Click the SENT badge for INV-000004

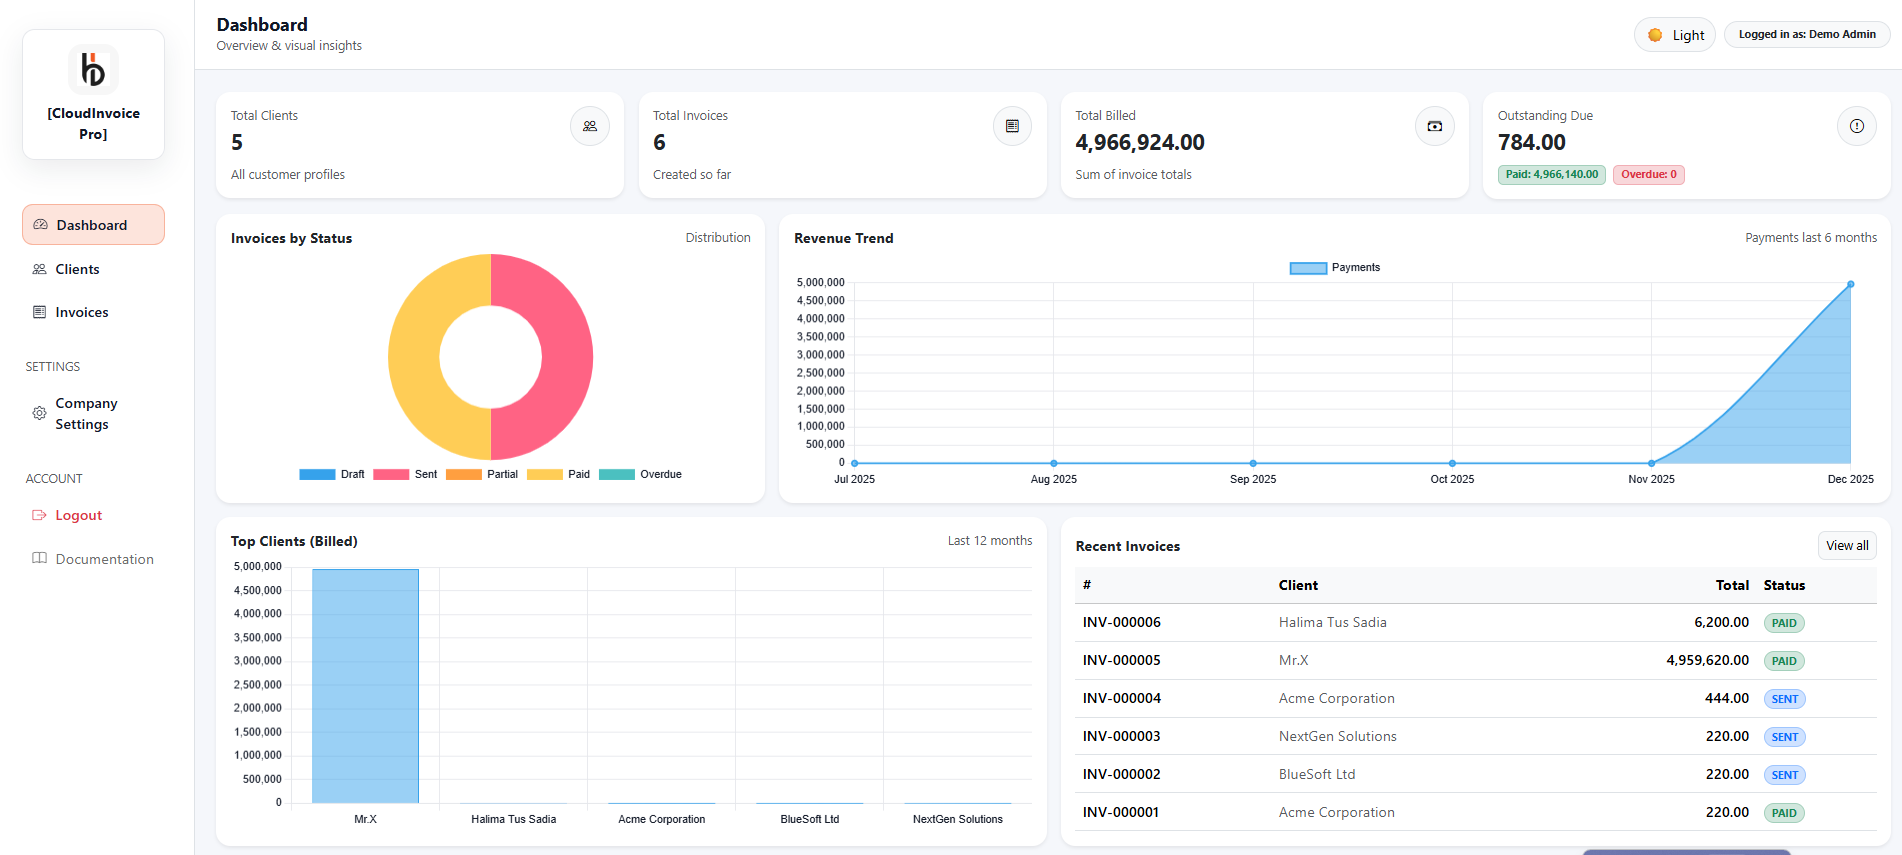(x=1784, y=699)
